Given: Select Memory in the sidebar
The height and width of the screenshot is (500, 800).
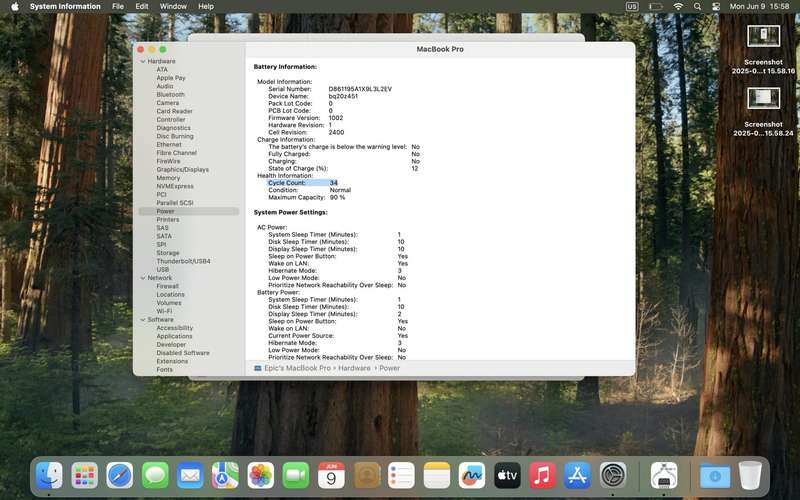Looking at the screenshot, I should tap(168, 178).
